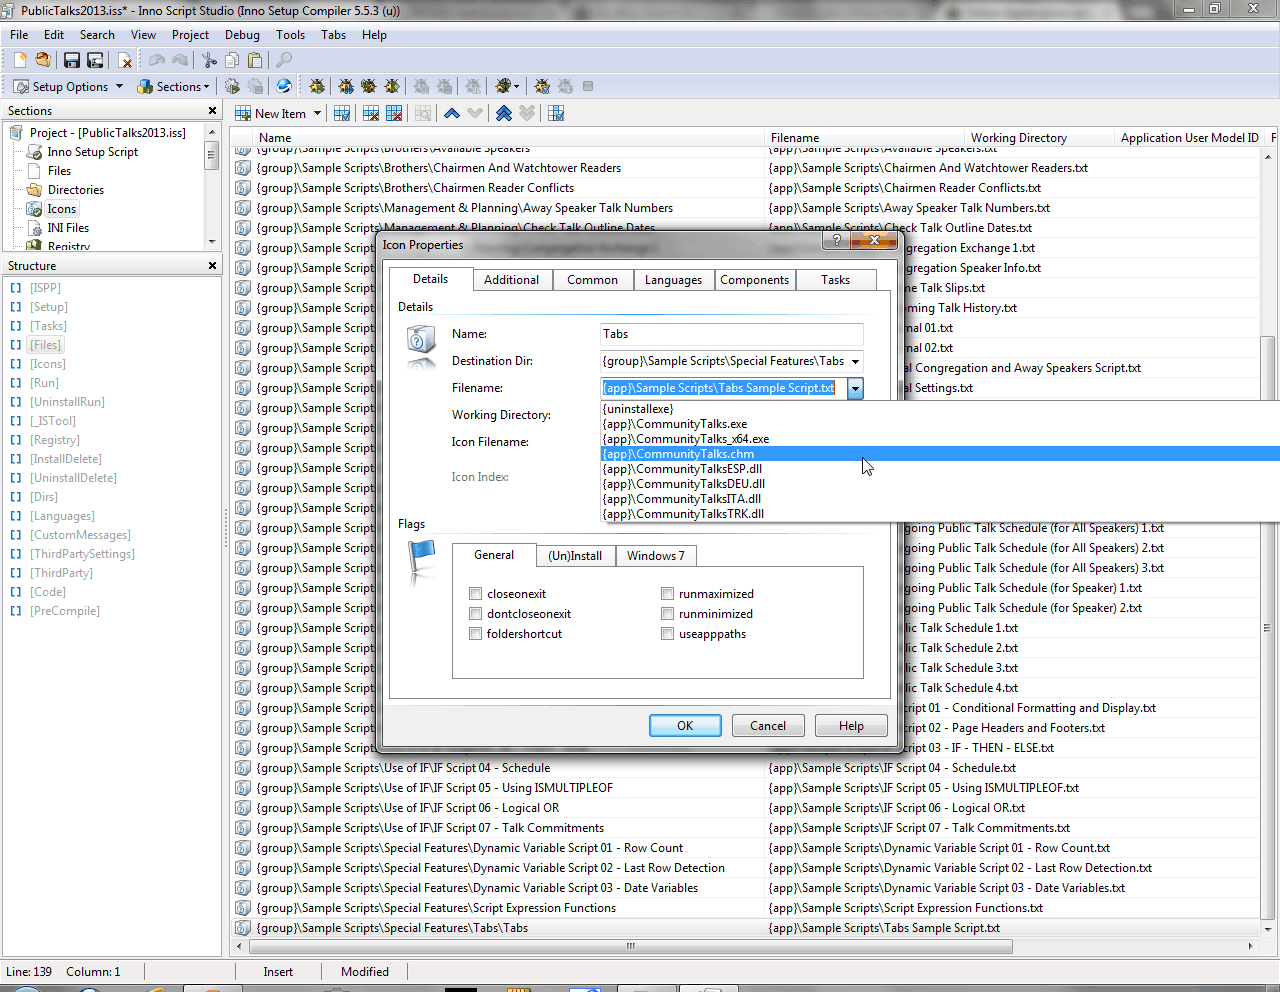This screenshot has height=992, width=1280.
Task: Click the Name field containing Tabs
Action: point(731,334)
